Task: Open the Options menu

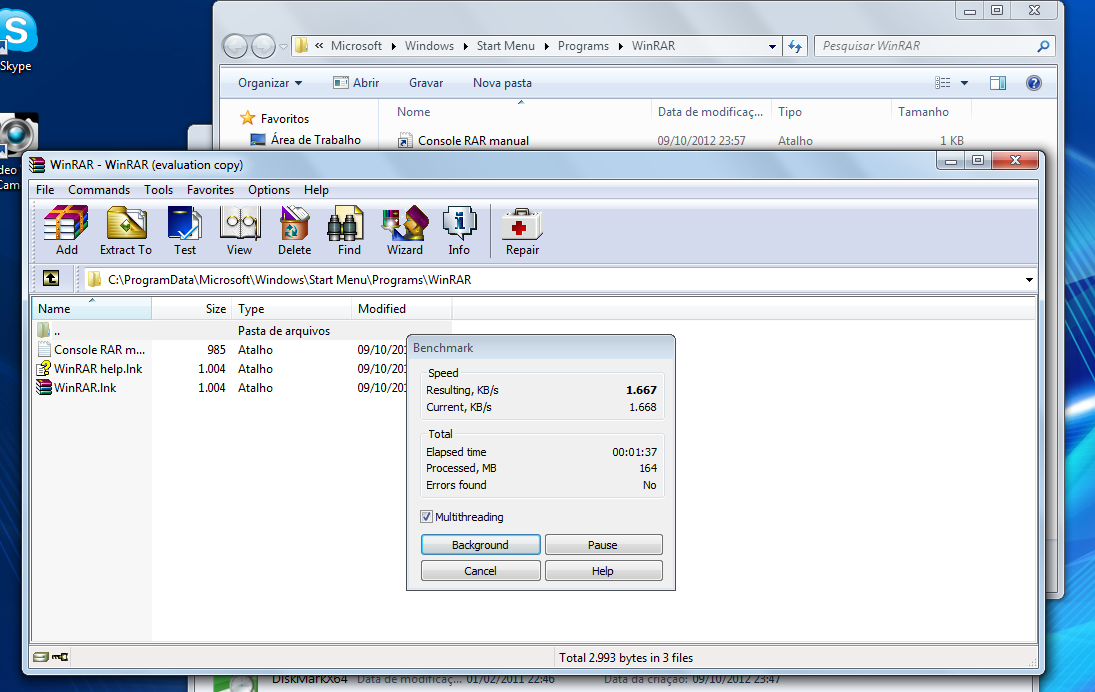Action: pyautogui.click(x=269, y=190)
